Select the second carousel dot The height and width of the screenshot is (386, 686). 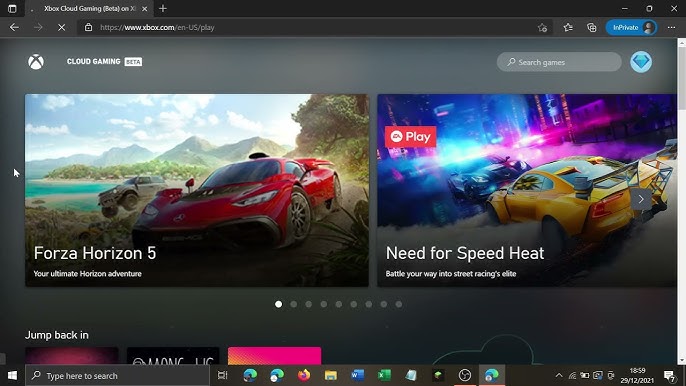click(294, 304)
